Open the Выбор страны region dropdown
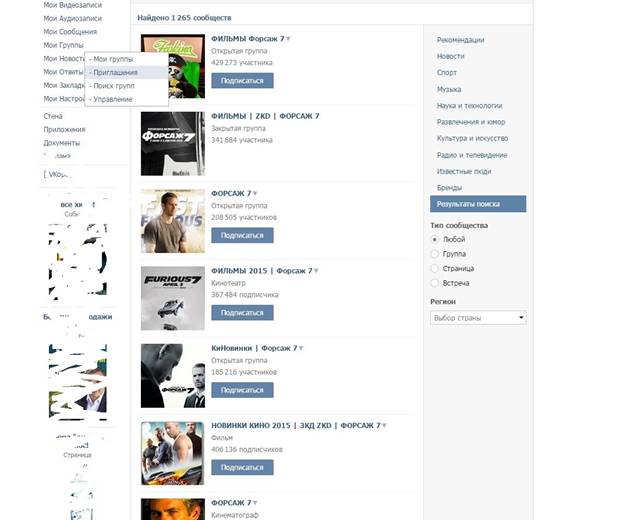 pos(478,318)
